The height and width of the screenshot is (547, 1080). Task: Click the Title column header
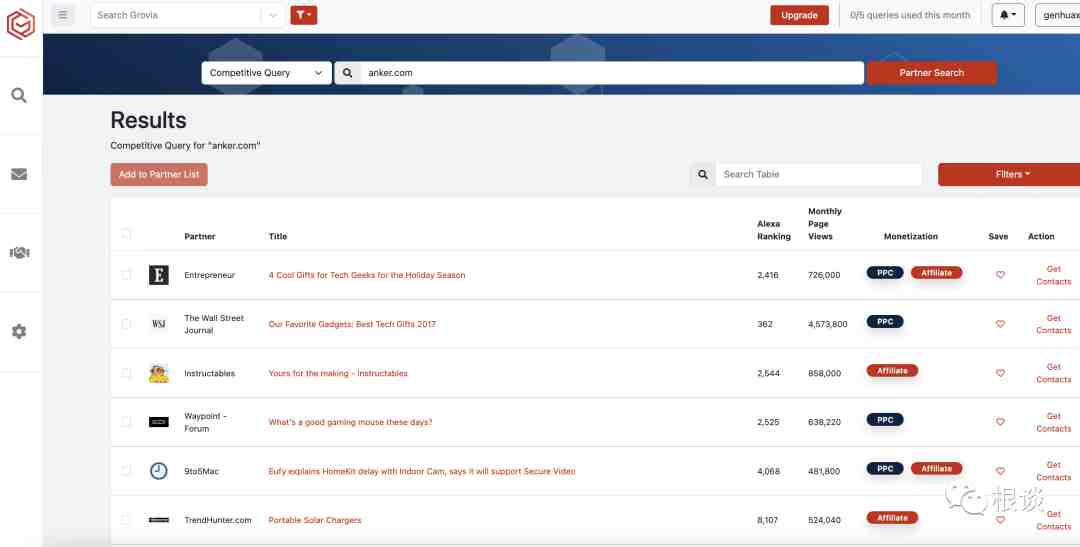[278, 236]
